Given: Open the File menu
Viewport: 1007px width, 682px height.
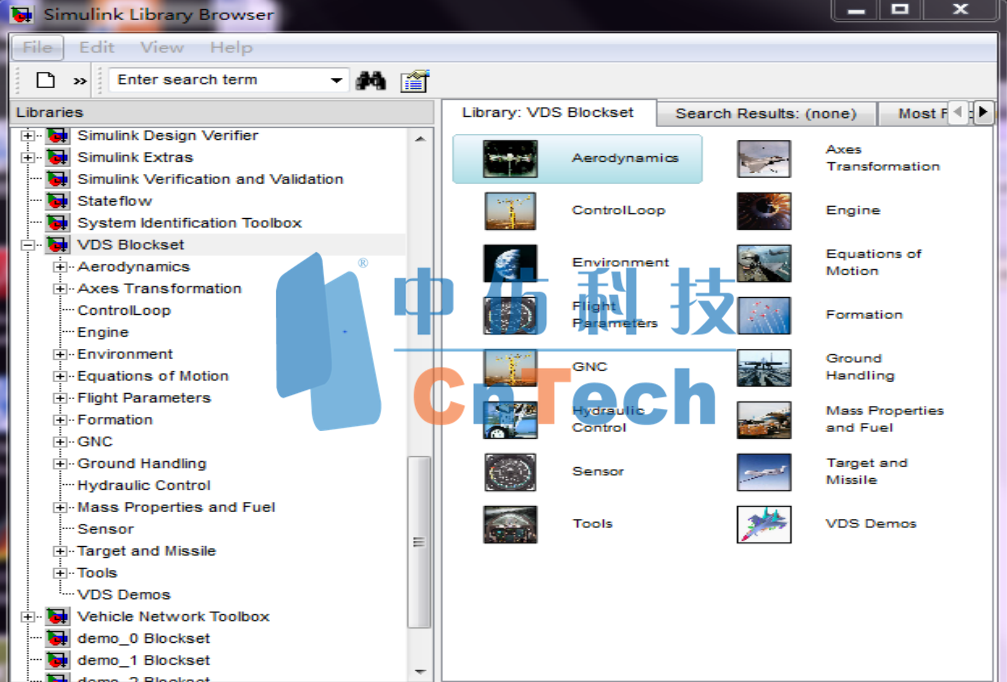Looking at the screenshot, I should point(37,48).
